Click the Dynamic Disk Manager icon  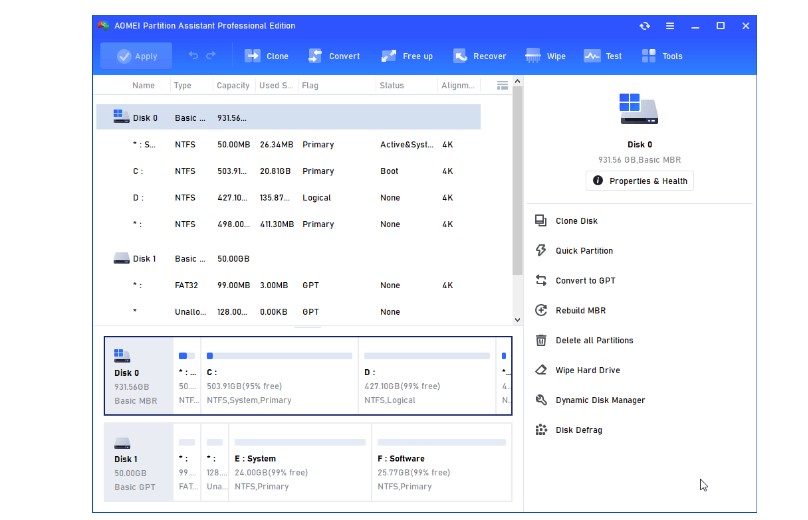[x=541, y=400]
